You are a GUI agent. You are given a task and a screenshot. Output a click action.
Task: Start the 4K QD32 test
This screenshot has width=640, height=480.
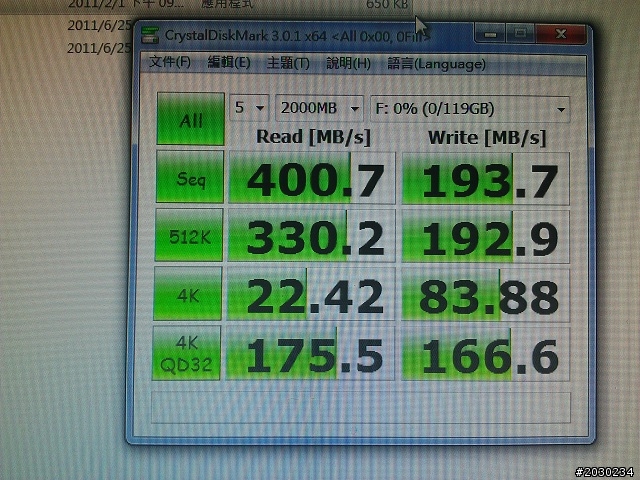click(187, 353)
